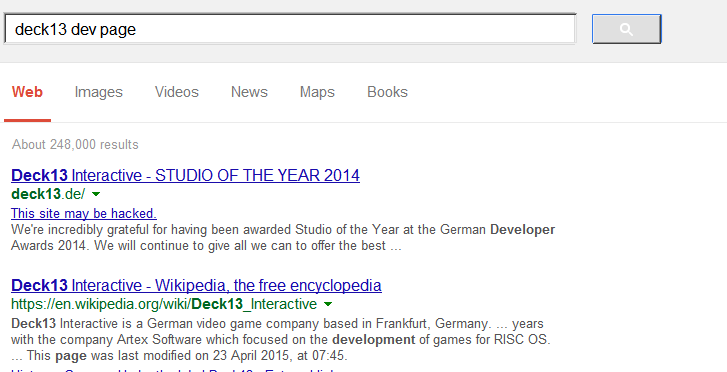Viewport: 727px width, 372px height.
Task: Click the en.wikipedia.org/wiki/Deck13_Interactive URL text
Action: [164, 304]
